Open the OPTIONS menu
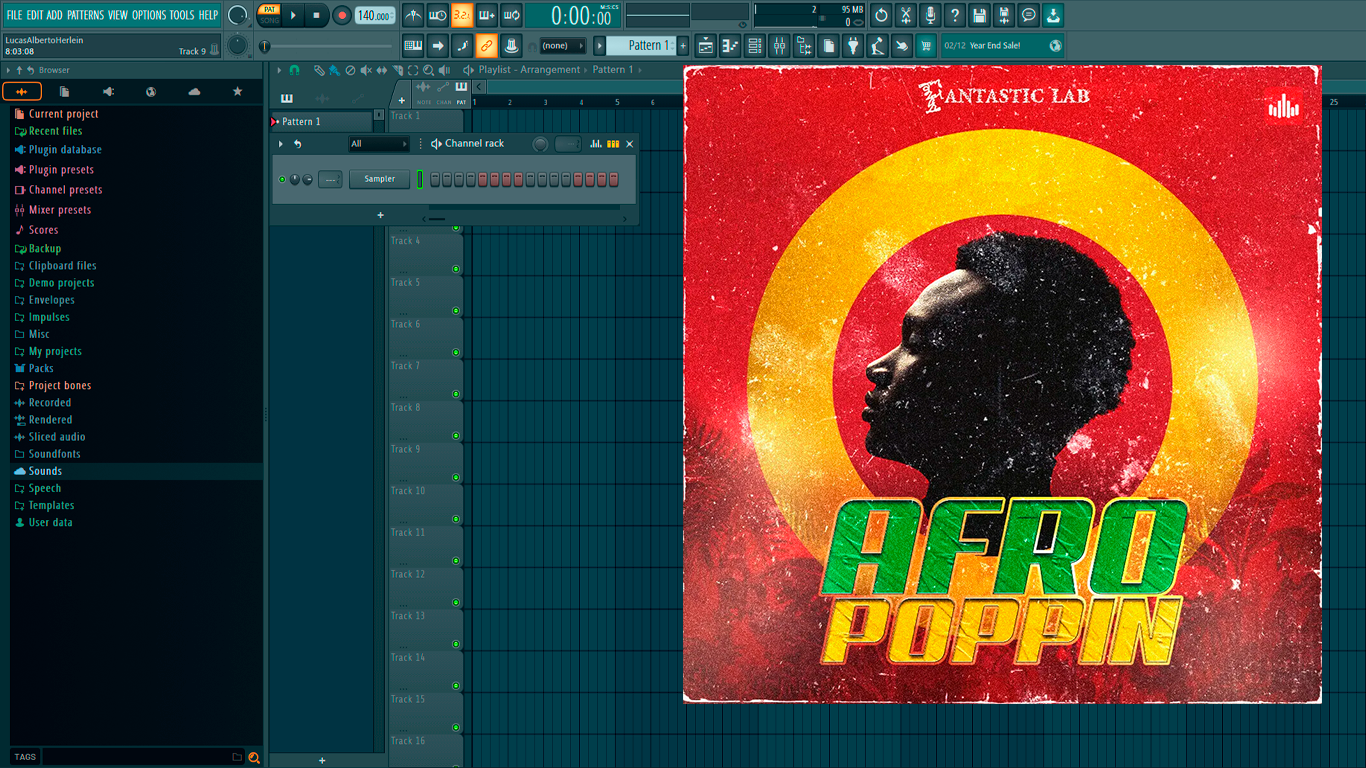This screenshot has width=1366, height=768. pyautogui.click(x=149, y=15)
